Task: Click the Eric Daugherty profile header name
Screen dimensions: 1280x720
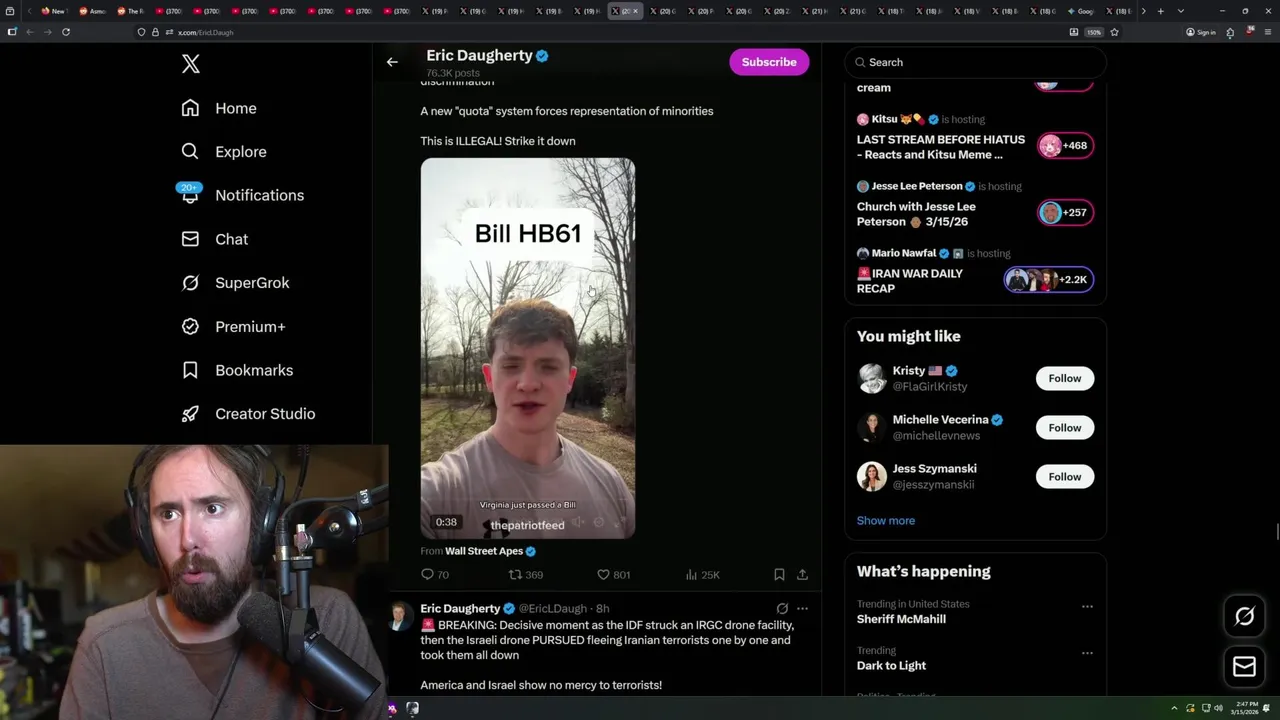Action: 479,56
